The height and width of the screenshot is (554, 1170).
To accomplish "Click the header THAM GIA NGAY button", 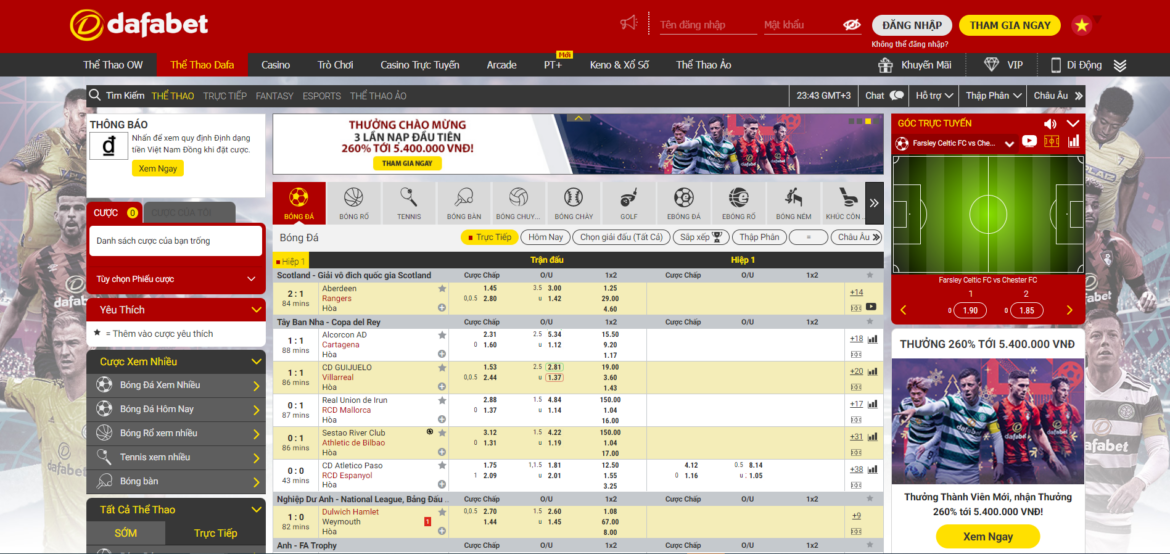I will [1010, 25].
